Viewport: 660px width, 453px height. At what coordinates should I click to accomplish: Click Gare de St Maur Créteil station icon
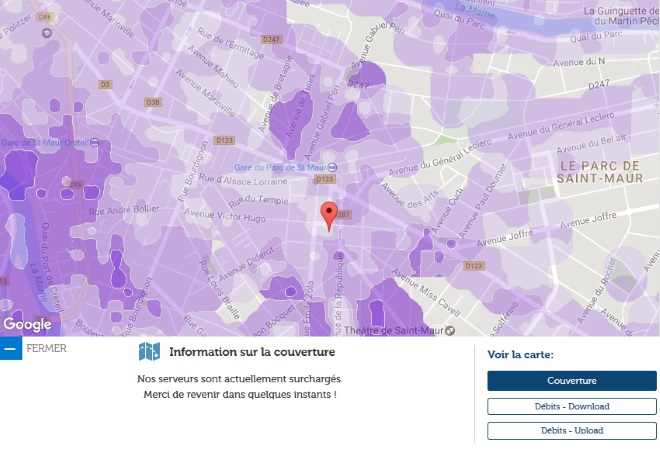point(95,143)
